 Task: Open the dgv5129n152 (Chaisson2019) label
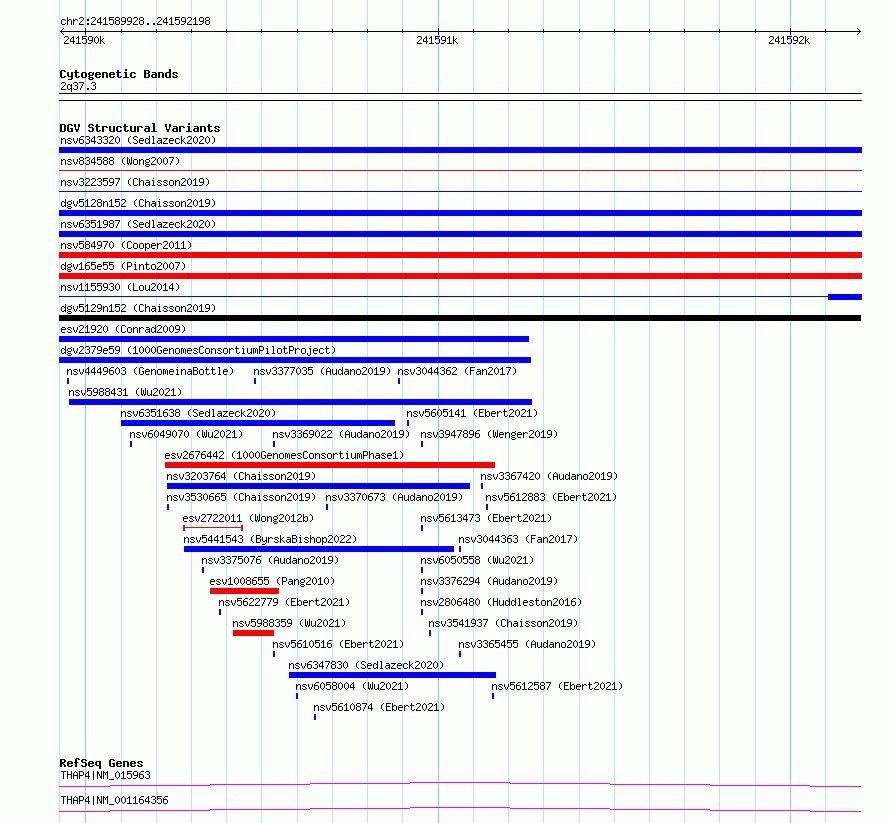click(x=138, y=308)
